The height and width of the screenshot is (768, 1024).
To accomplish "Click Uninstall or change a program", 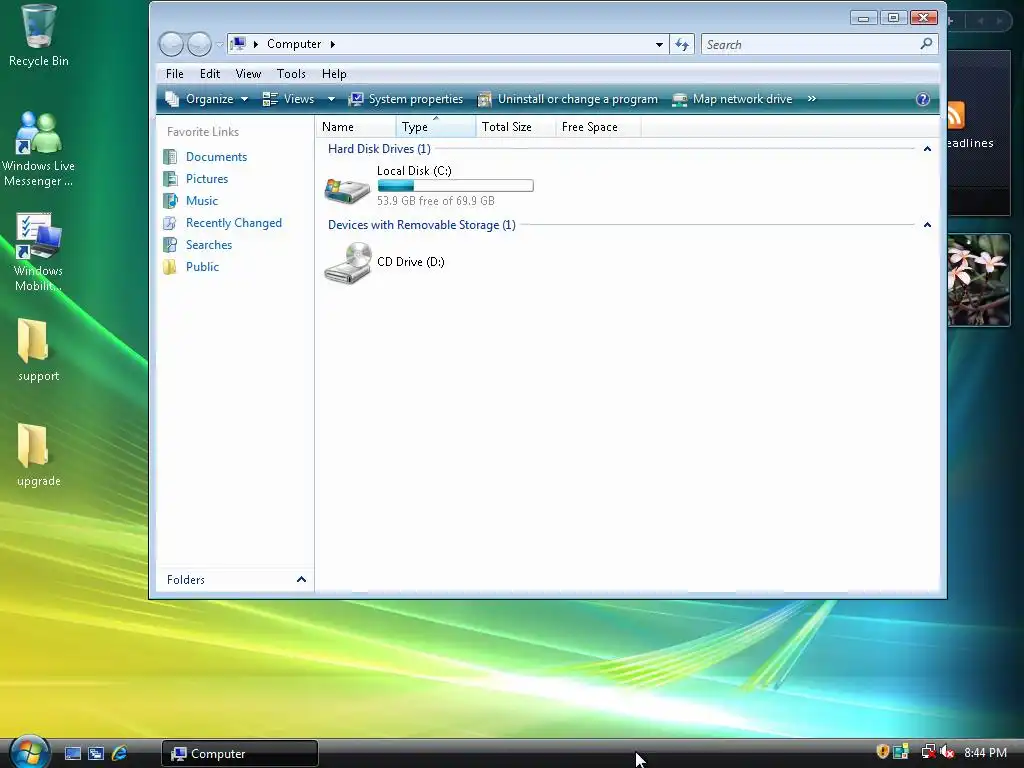I will pos(568,99).
